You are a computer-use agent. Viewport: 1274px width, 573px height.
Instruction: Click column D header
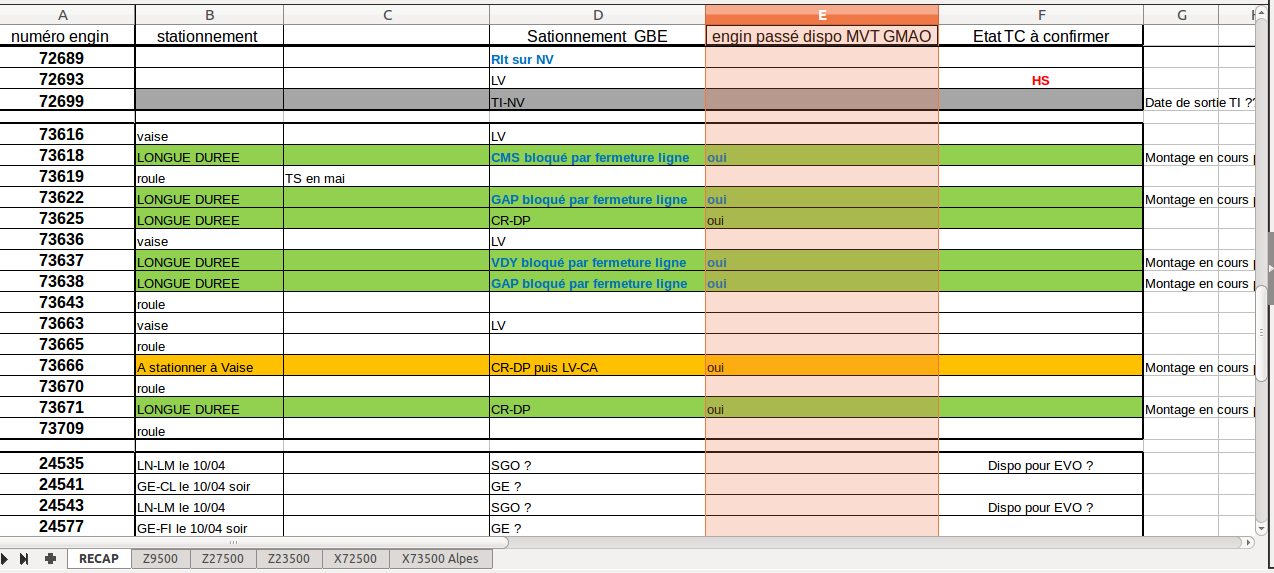(x=597, y=15)
